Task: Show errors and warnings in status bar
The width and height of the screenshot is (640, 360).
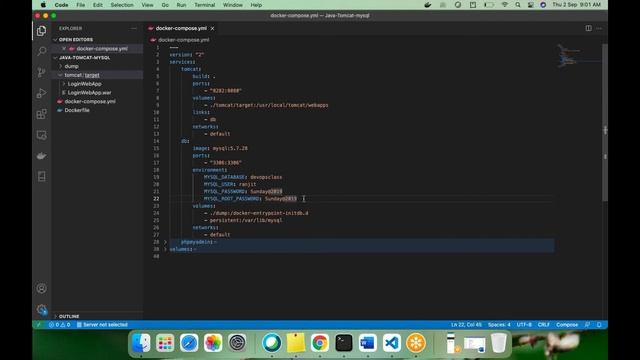Action: pyautogui.click(x=60, y=325)
